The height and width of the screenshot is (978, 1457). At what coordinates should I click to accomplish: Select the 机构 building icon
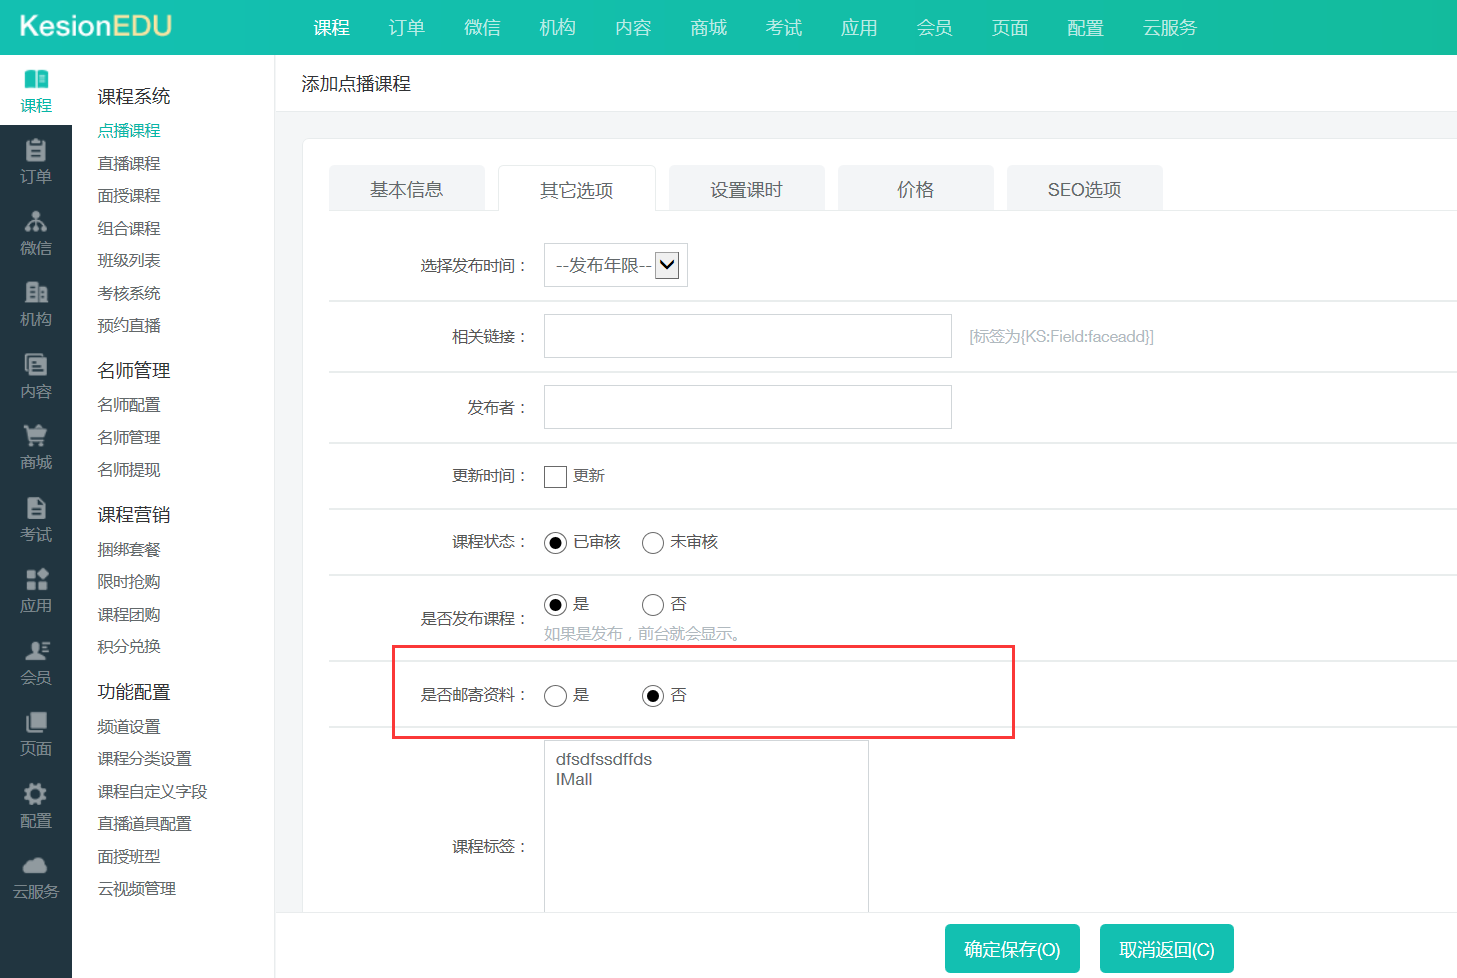pyautogui.click(x=35, y=293)
